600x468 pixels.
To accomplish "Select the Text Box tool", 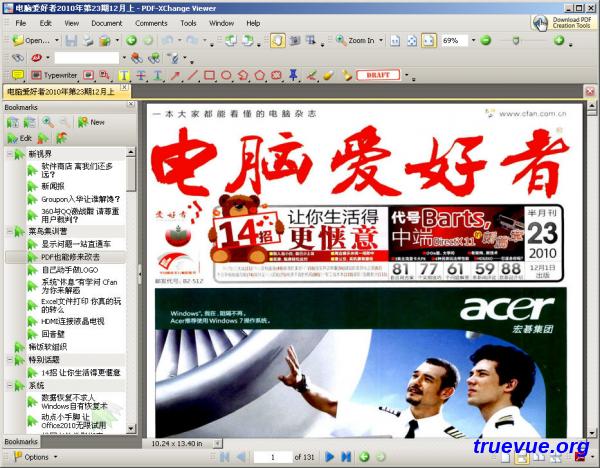I will (x=88, y=75).
